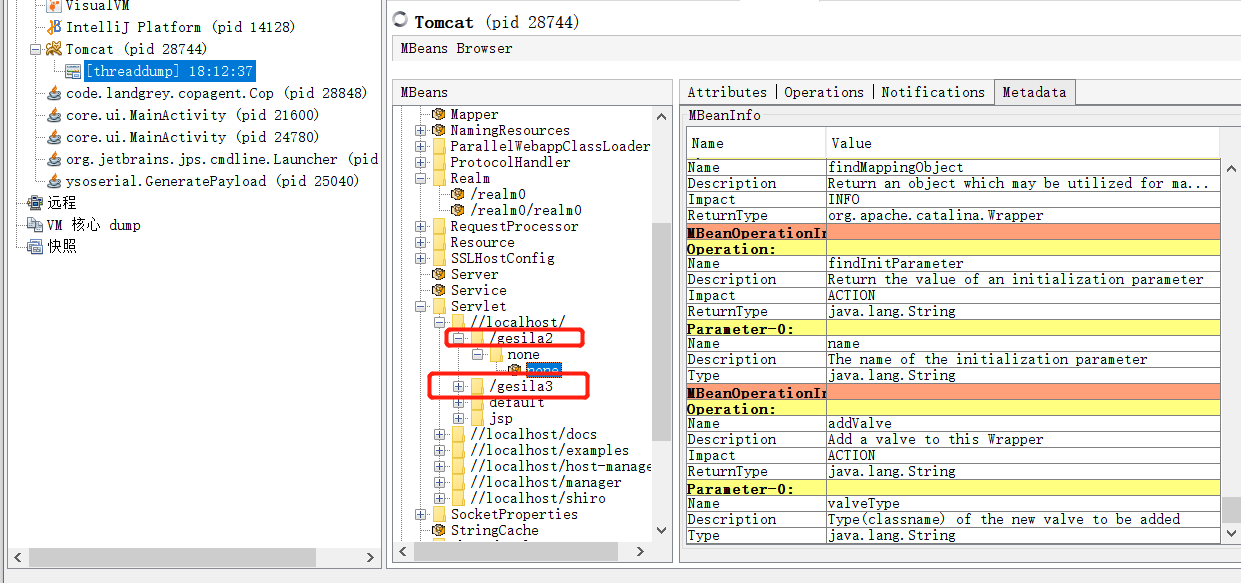Click the Tomcat (pid 28744) application icon
The width and height of the screenshot is (1241, 583).
tap(55, 49)
